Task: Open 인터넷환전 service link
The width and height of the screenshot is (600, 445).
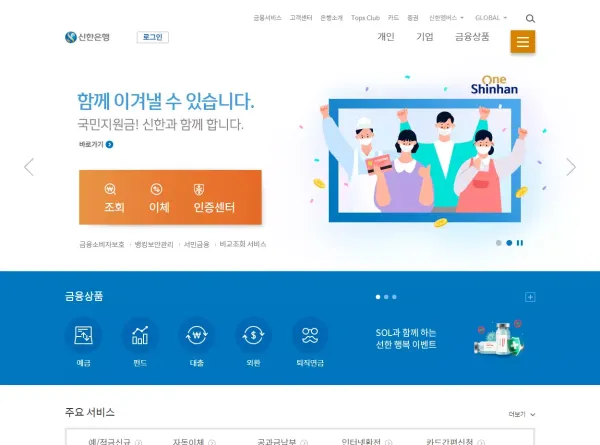Action: coord(367,442)
